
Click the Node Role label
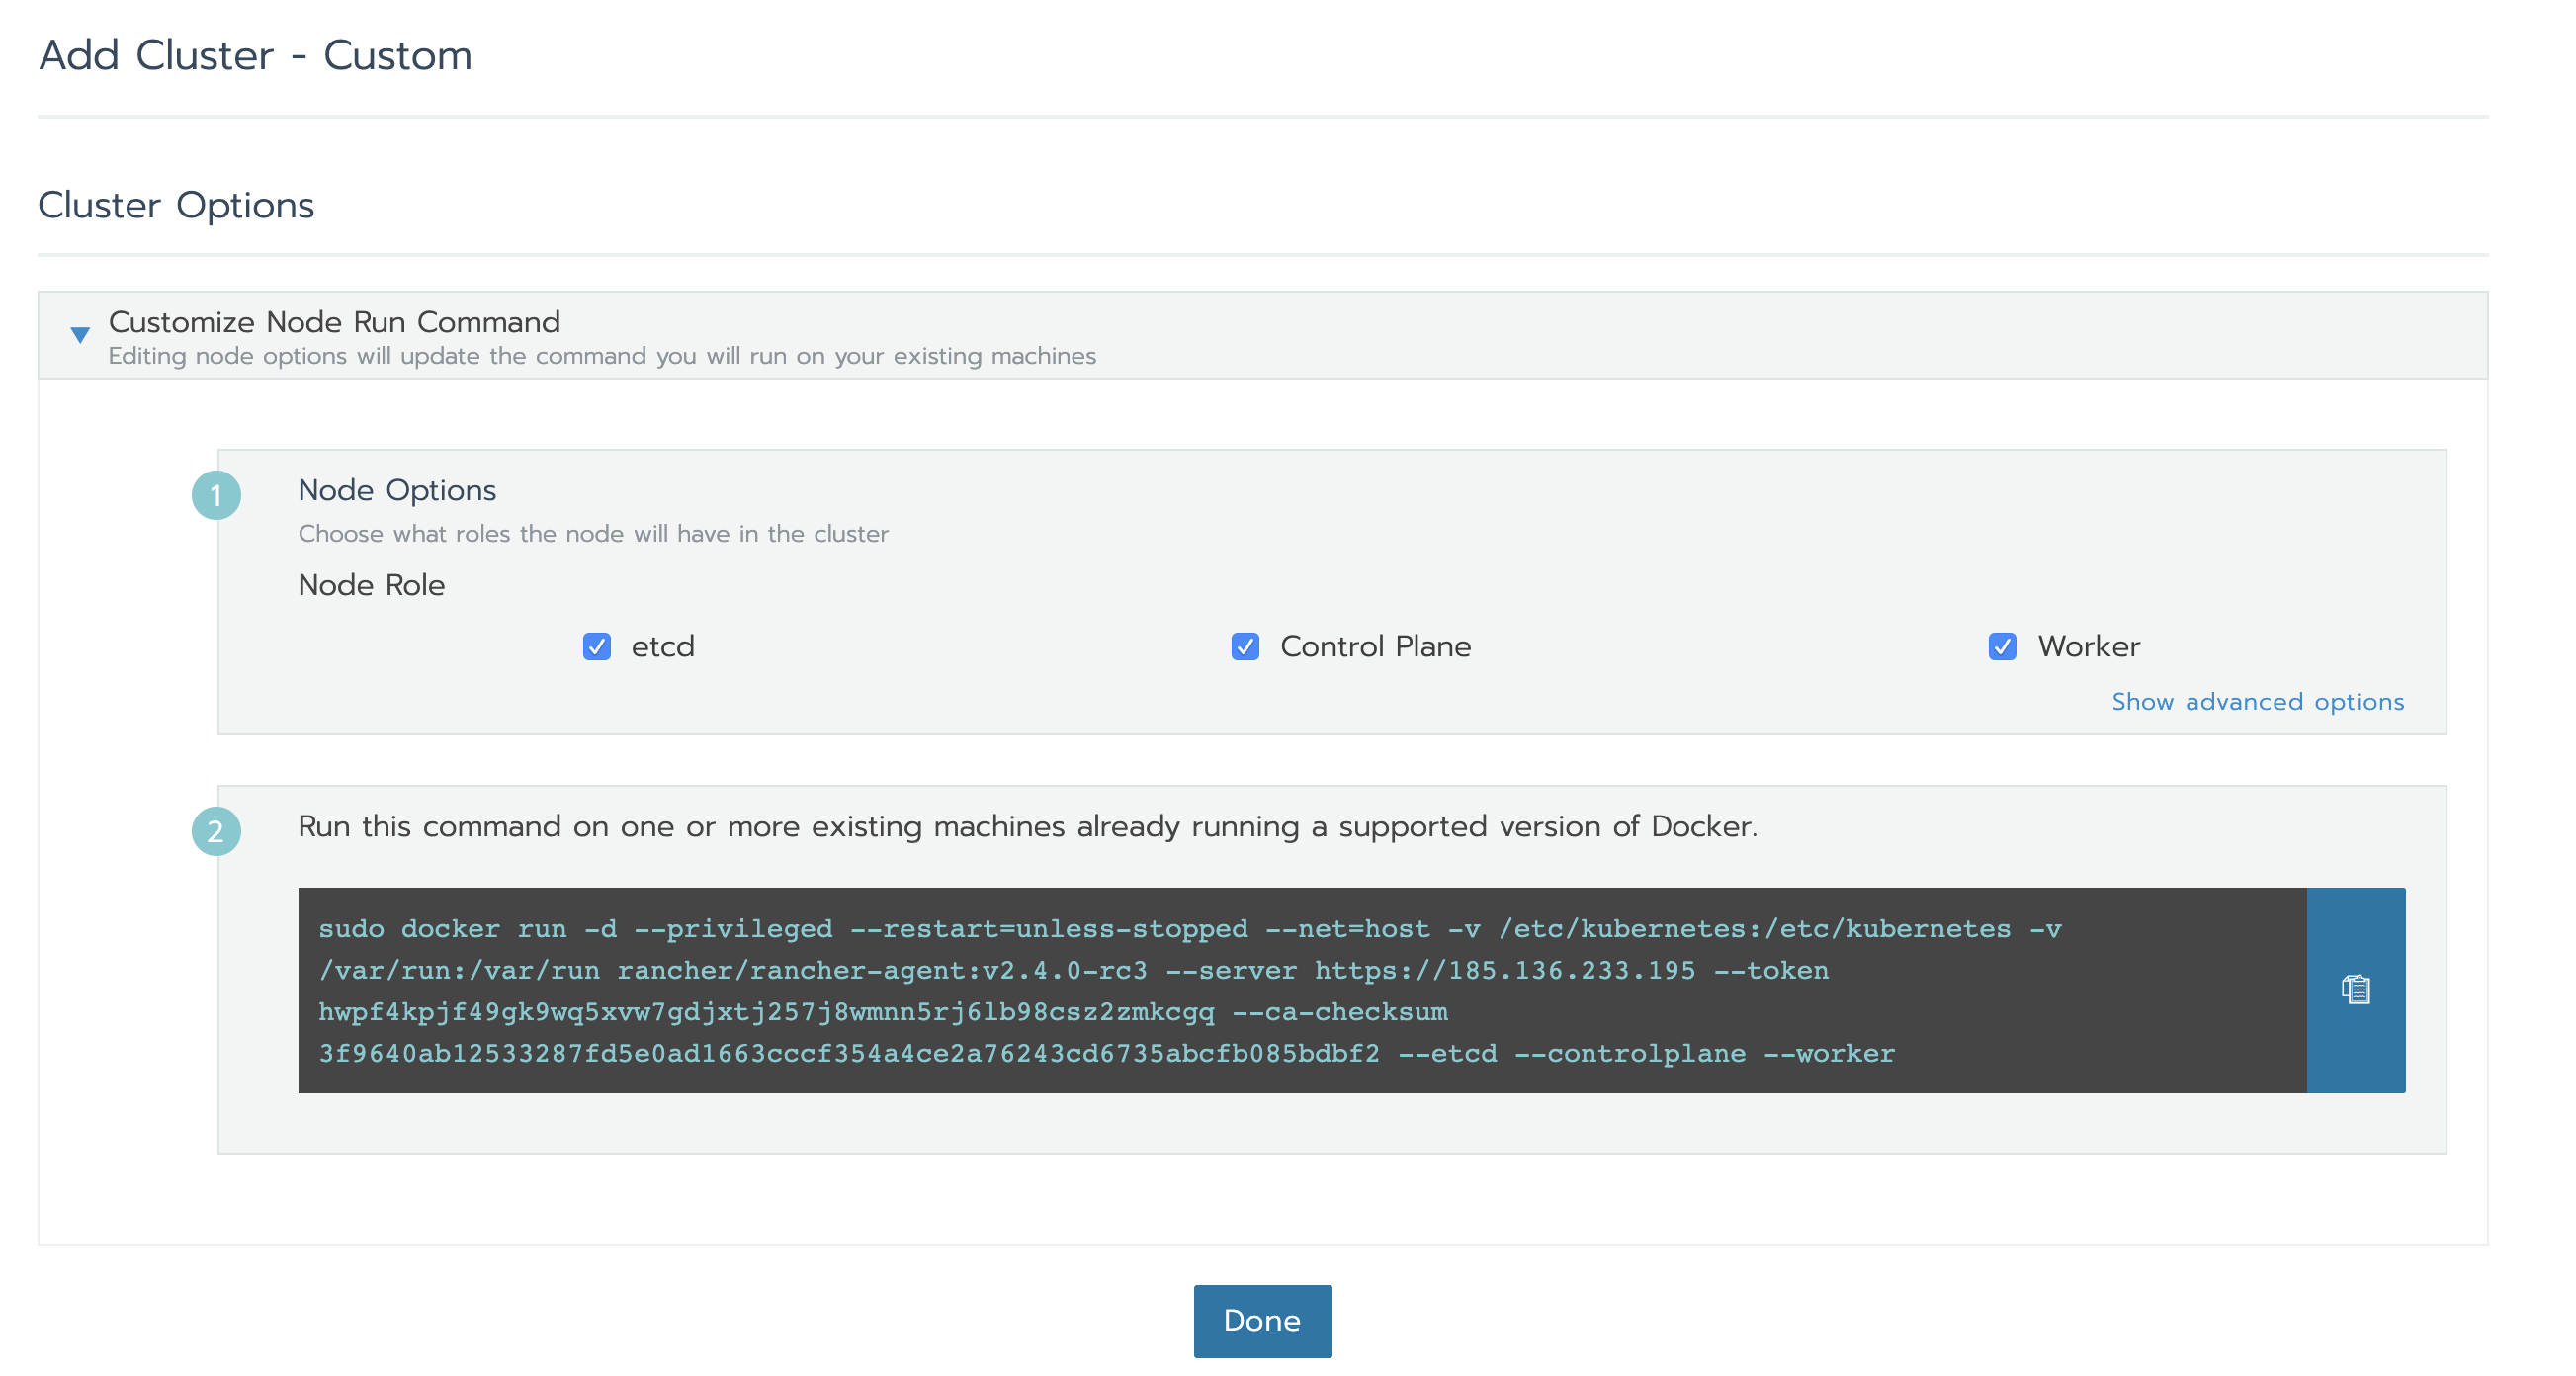click(371, 585)
